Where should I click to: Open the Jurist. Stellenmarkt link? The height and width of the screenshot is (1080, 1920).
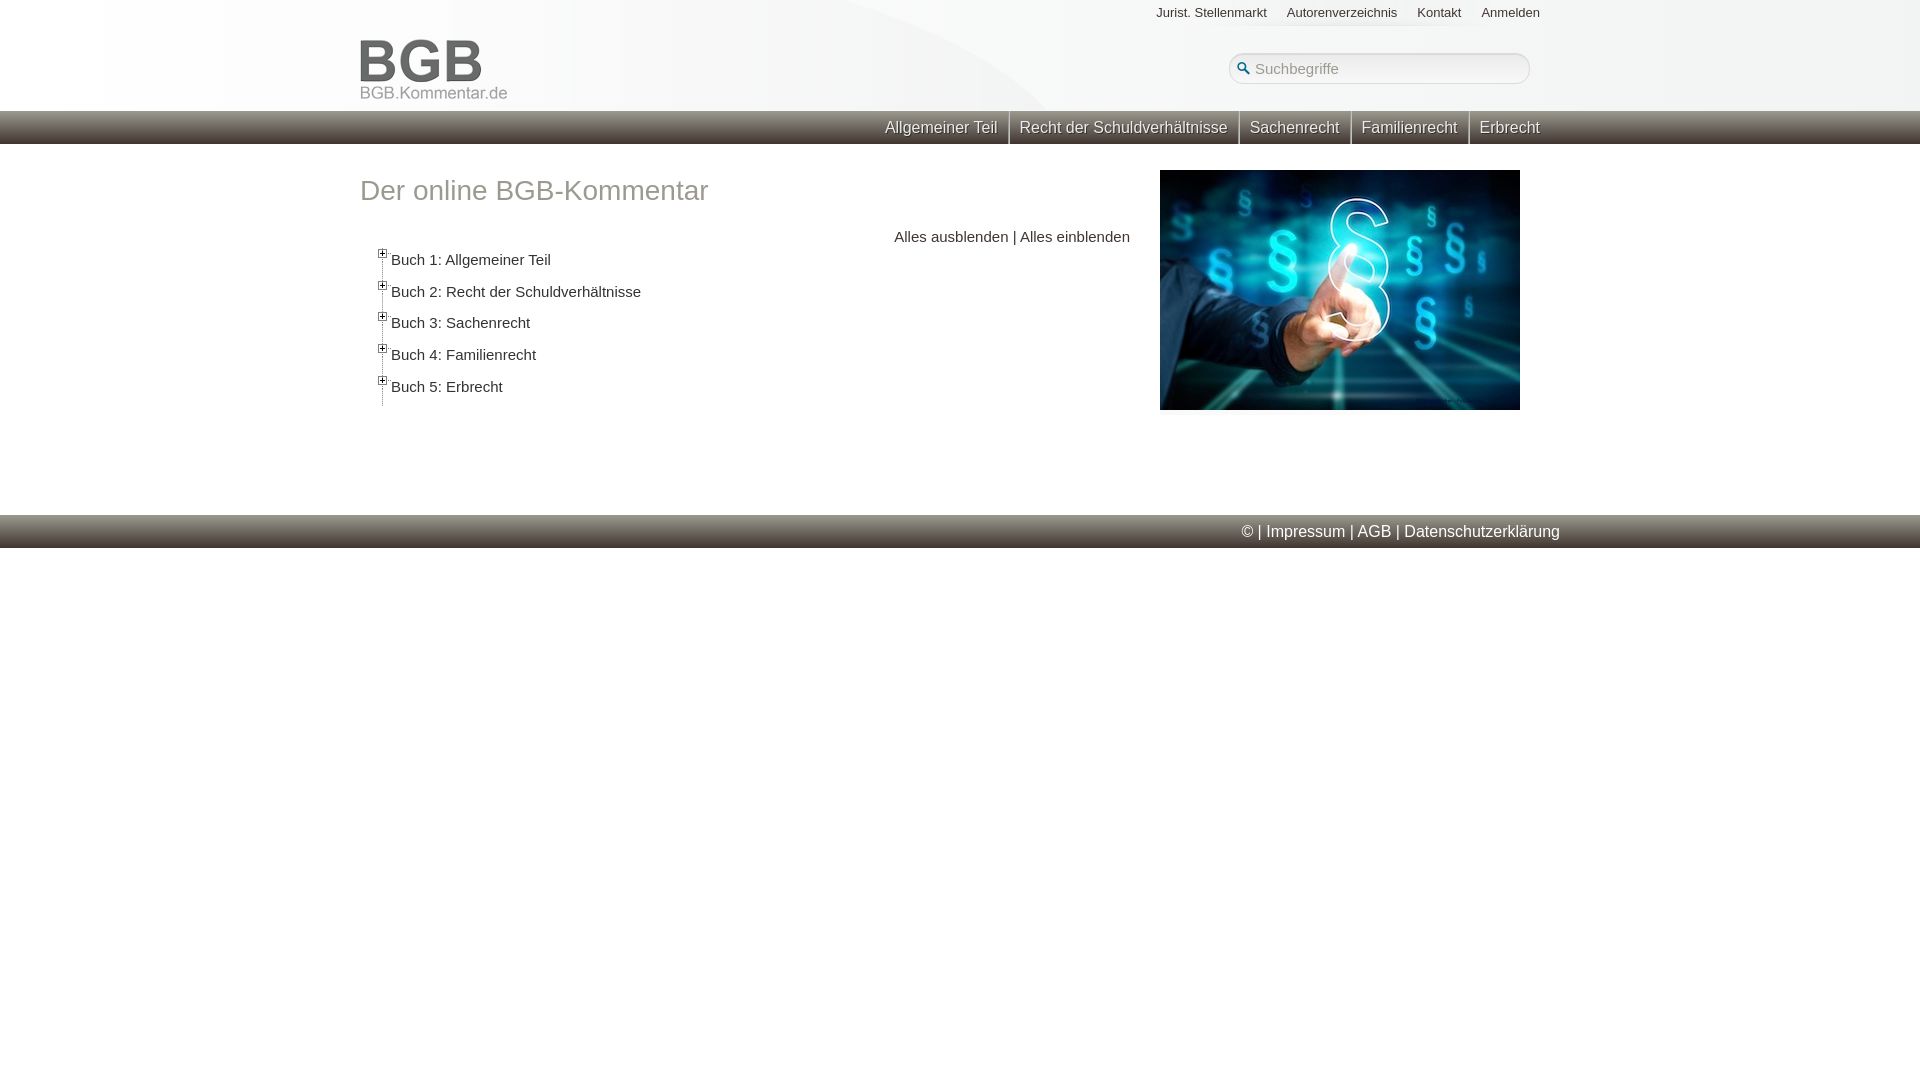coord(1211,13)
